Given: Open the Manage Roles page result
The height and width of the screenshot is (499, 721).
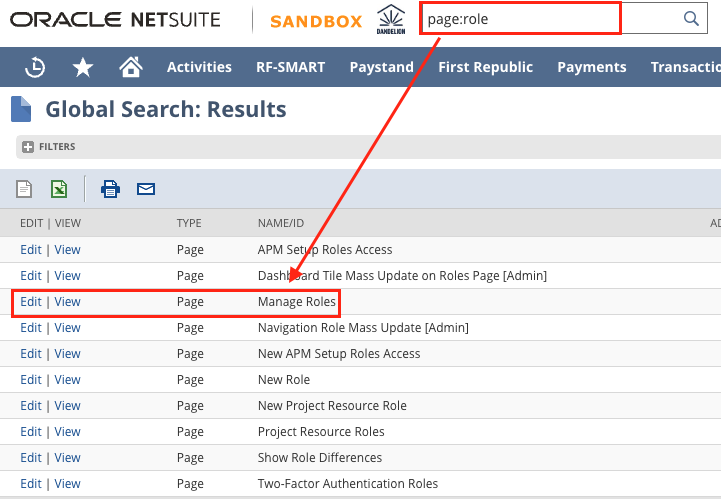Looking at the screenshot, I should click(x=296, y=302).
